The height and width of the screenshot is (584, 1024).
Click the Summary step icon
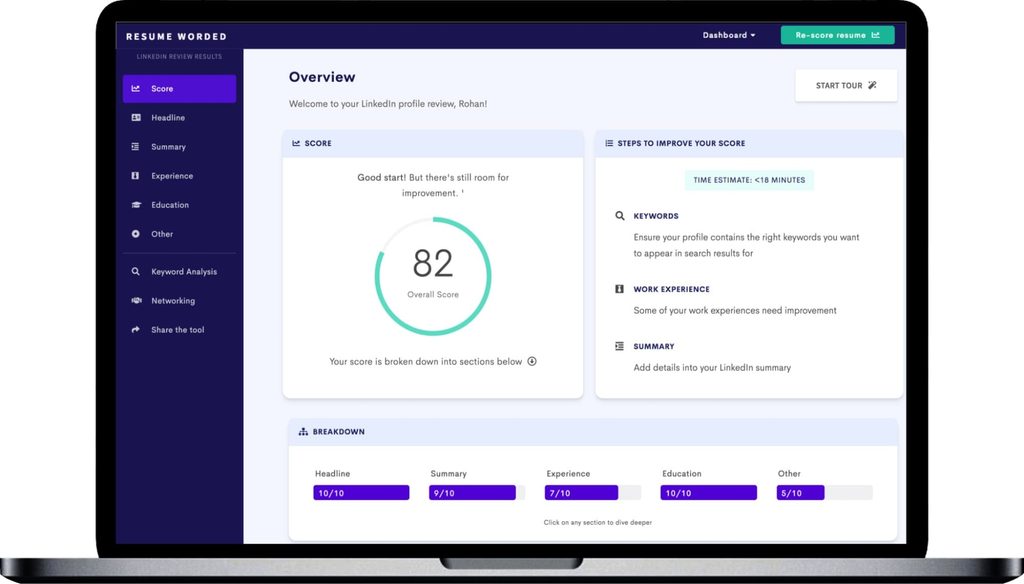pyautogui.click(x=620, y=346)
